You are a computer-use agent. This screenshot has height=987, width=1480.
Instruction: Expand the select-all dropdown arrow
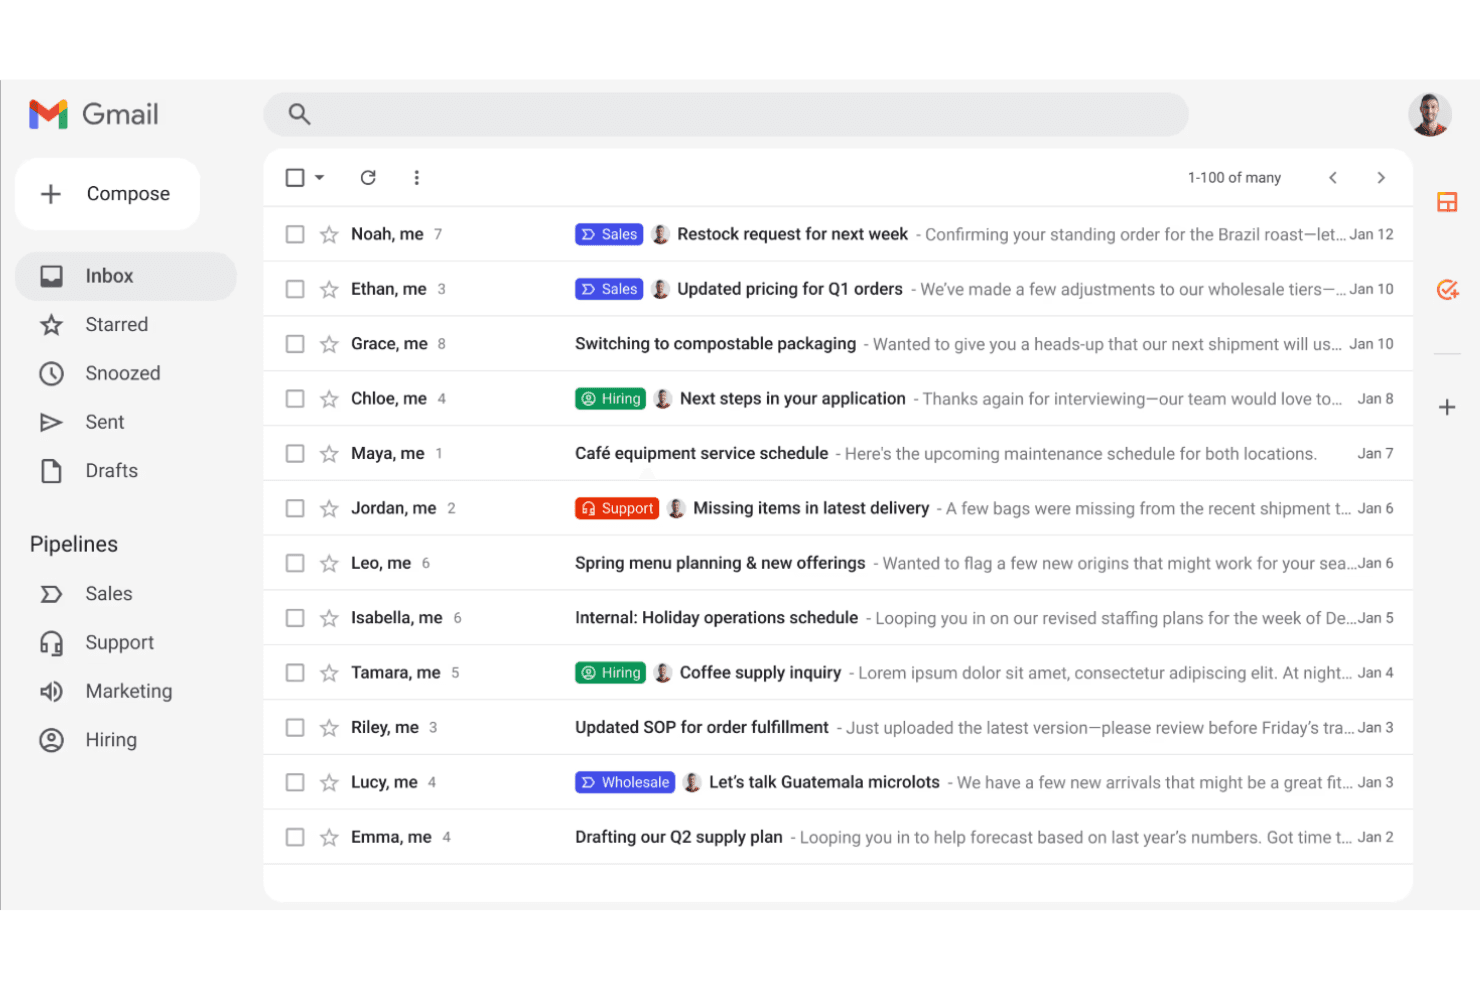319,177
